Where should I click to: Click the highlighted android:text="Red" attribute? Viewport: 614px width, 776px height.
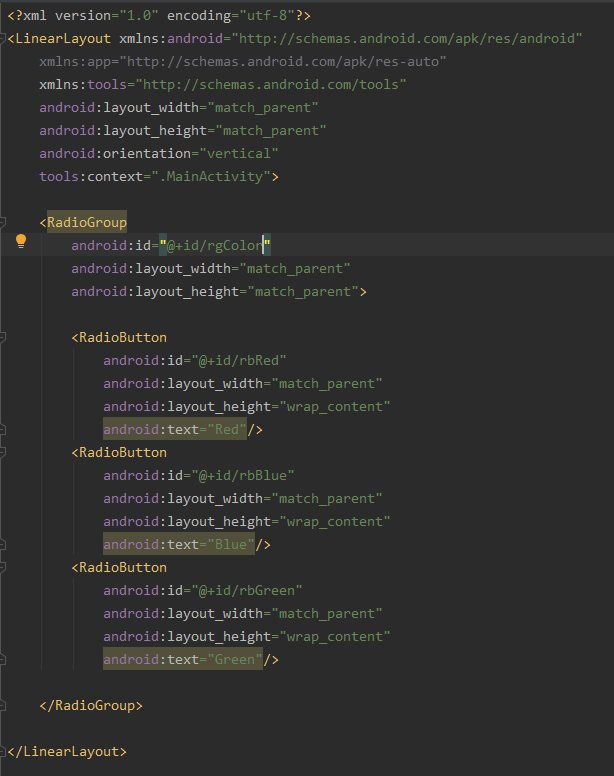point(175,429)
